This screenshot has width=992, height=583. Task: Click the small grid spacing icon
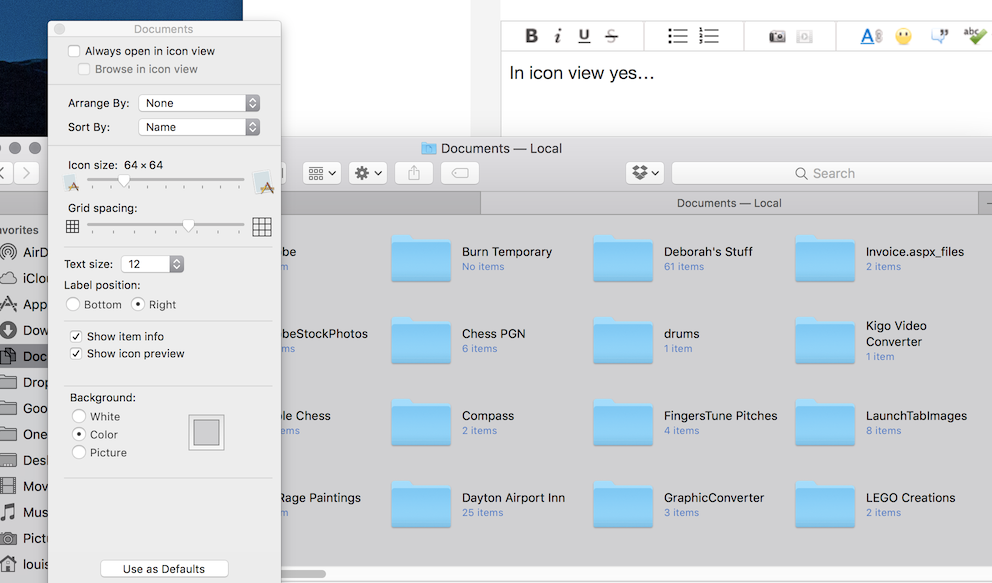click(x=73, y=226)
